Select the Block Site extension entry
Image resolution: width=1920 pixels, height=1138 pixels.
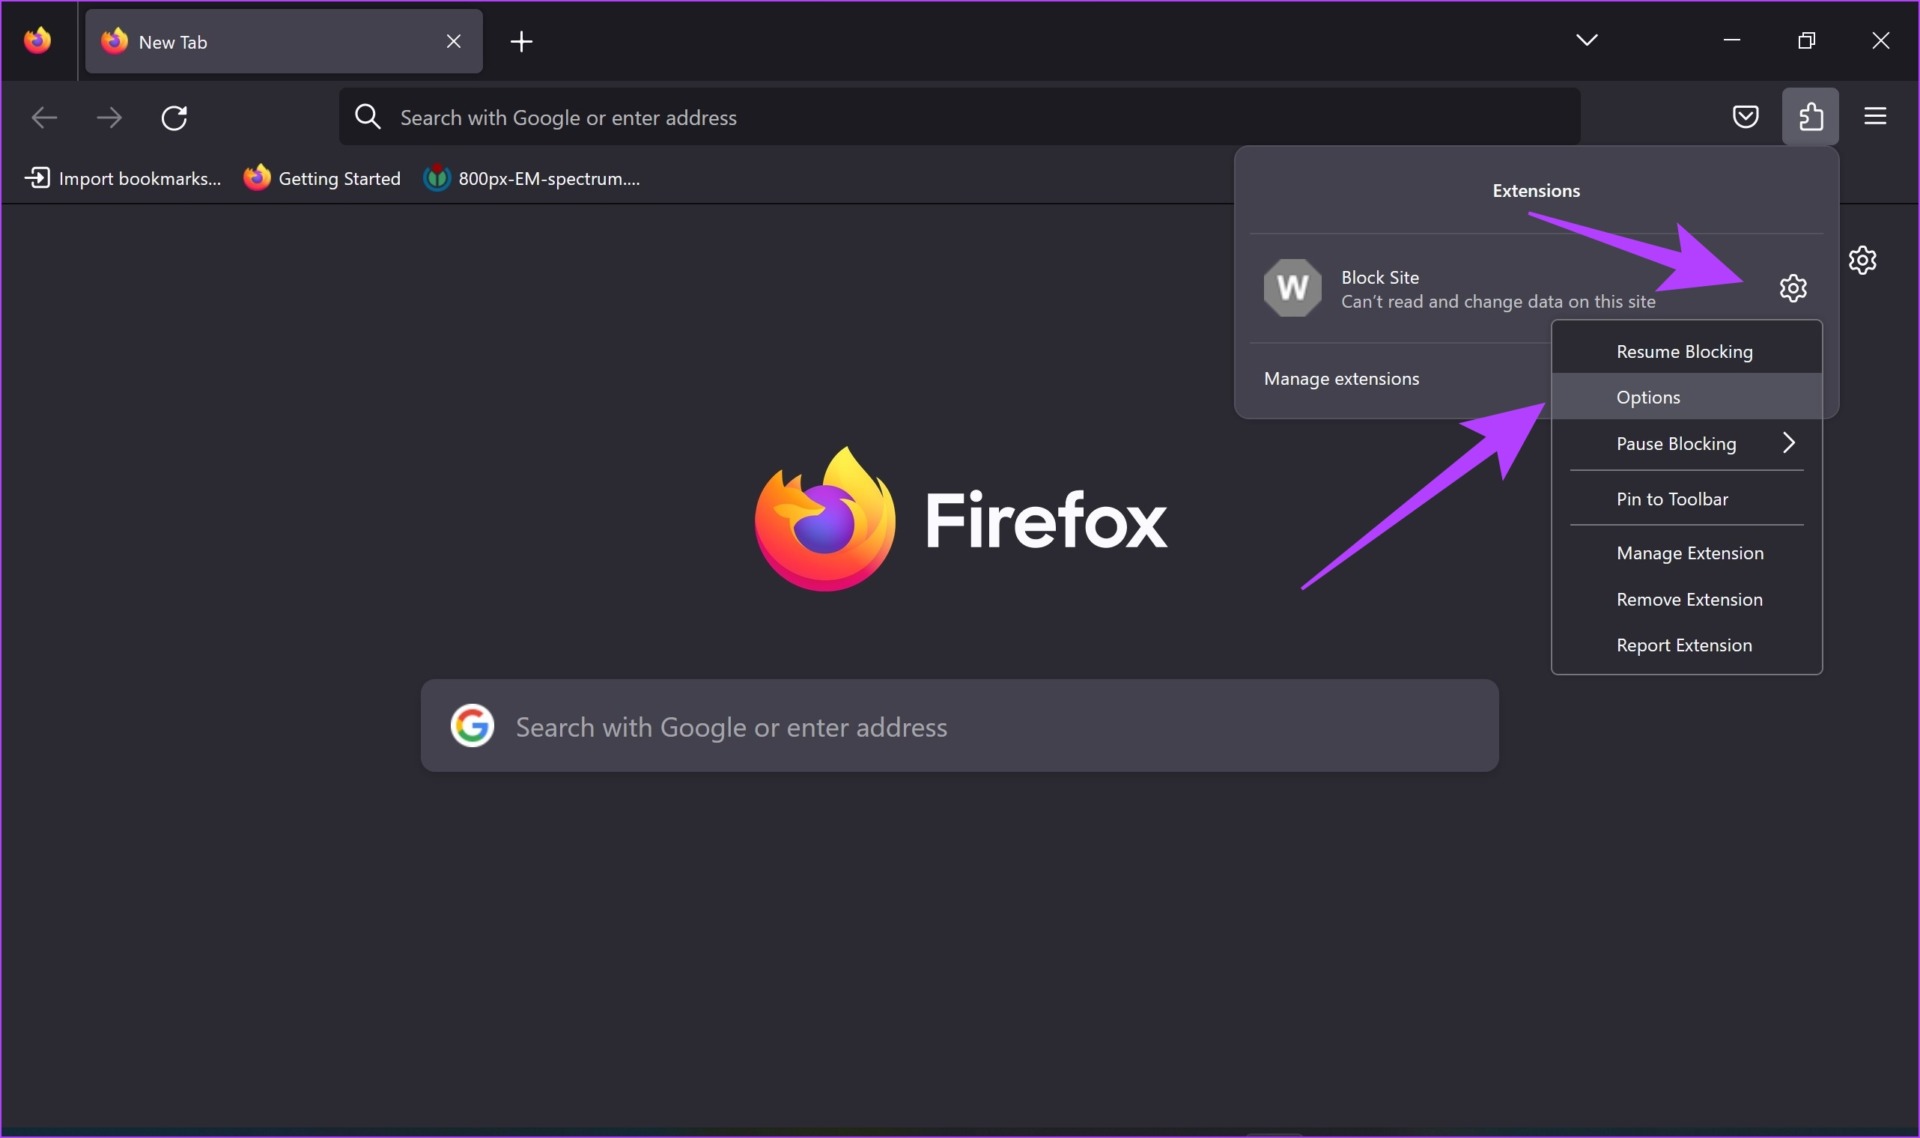pyautogui.click(x=1510, y=288)
